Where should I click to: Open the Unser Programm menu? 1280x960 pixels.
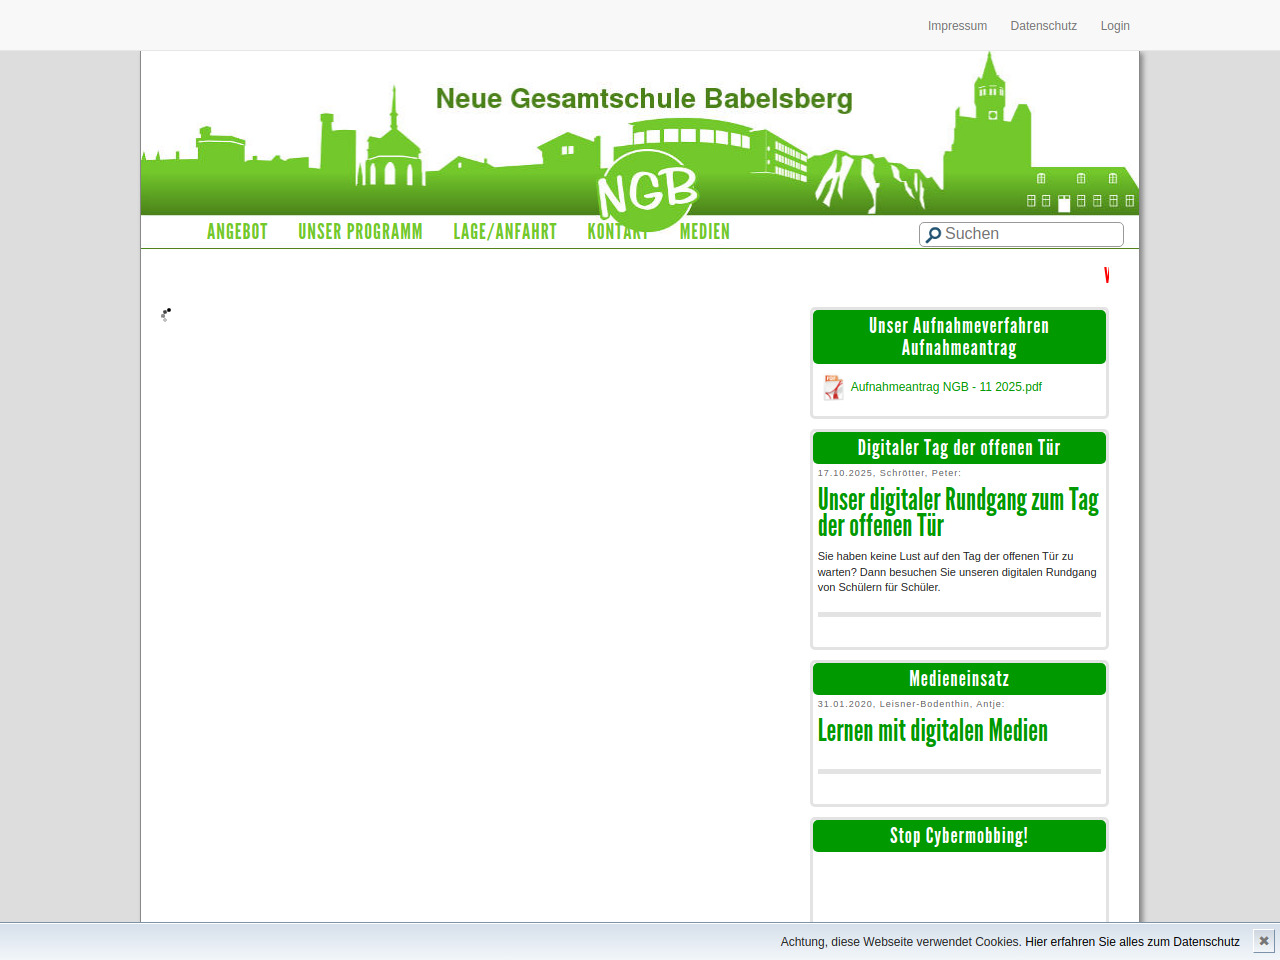[360, 232]
